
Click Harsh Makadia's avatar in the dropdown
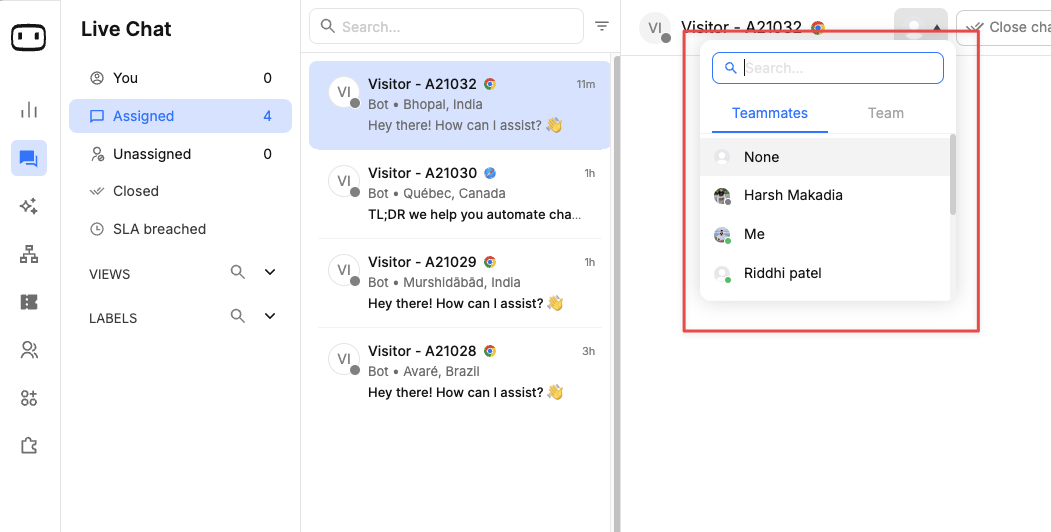click(x=722, y=196)
